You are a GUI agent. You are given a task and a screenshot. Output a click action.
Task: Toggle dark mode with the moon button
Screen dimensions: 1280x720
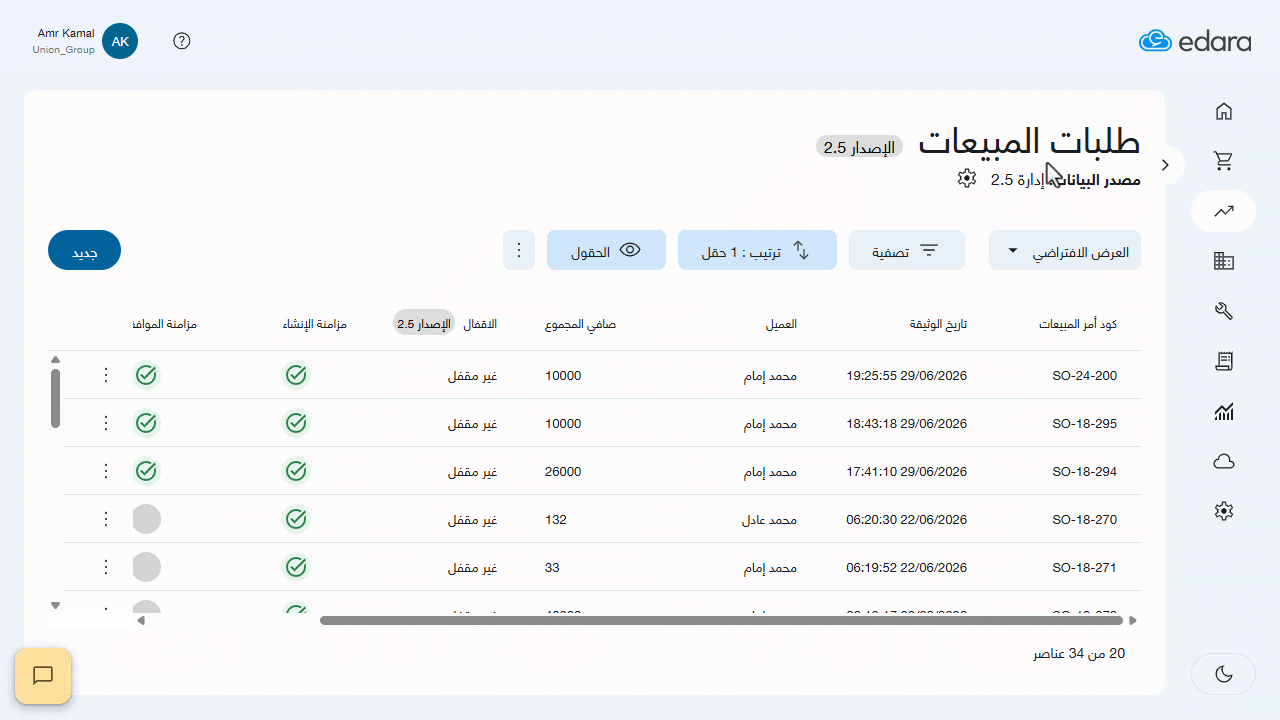point(1223,674)
